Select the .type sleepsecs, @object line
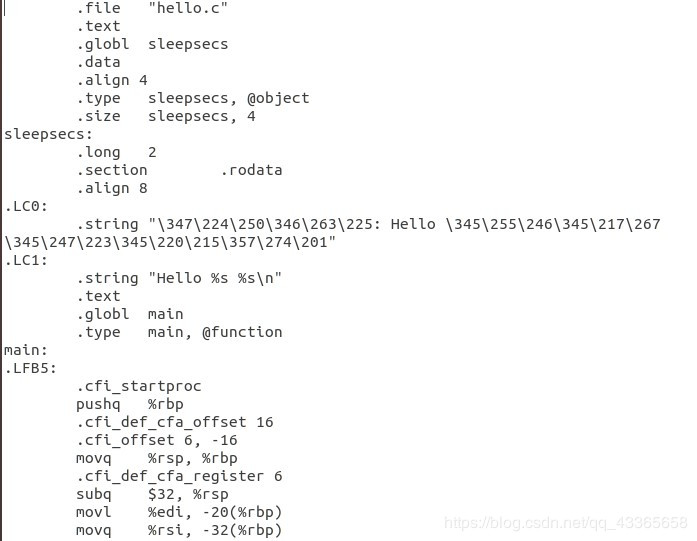Viewport: 697px width, 541px height. click(192, 98)
